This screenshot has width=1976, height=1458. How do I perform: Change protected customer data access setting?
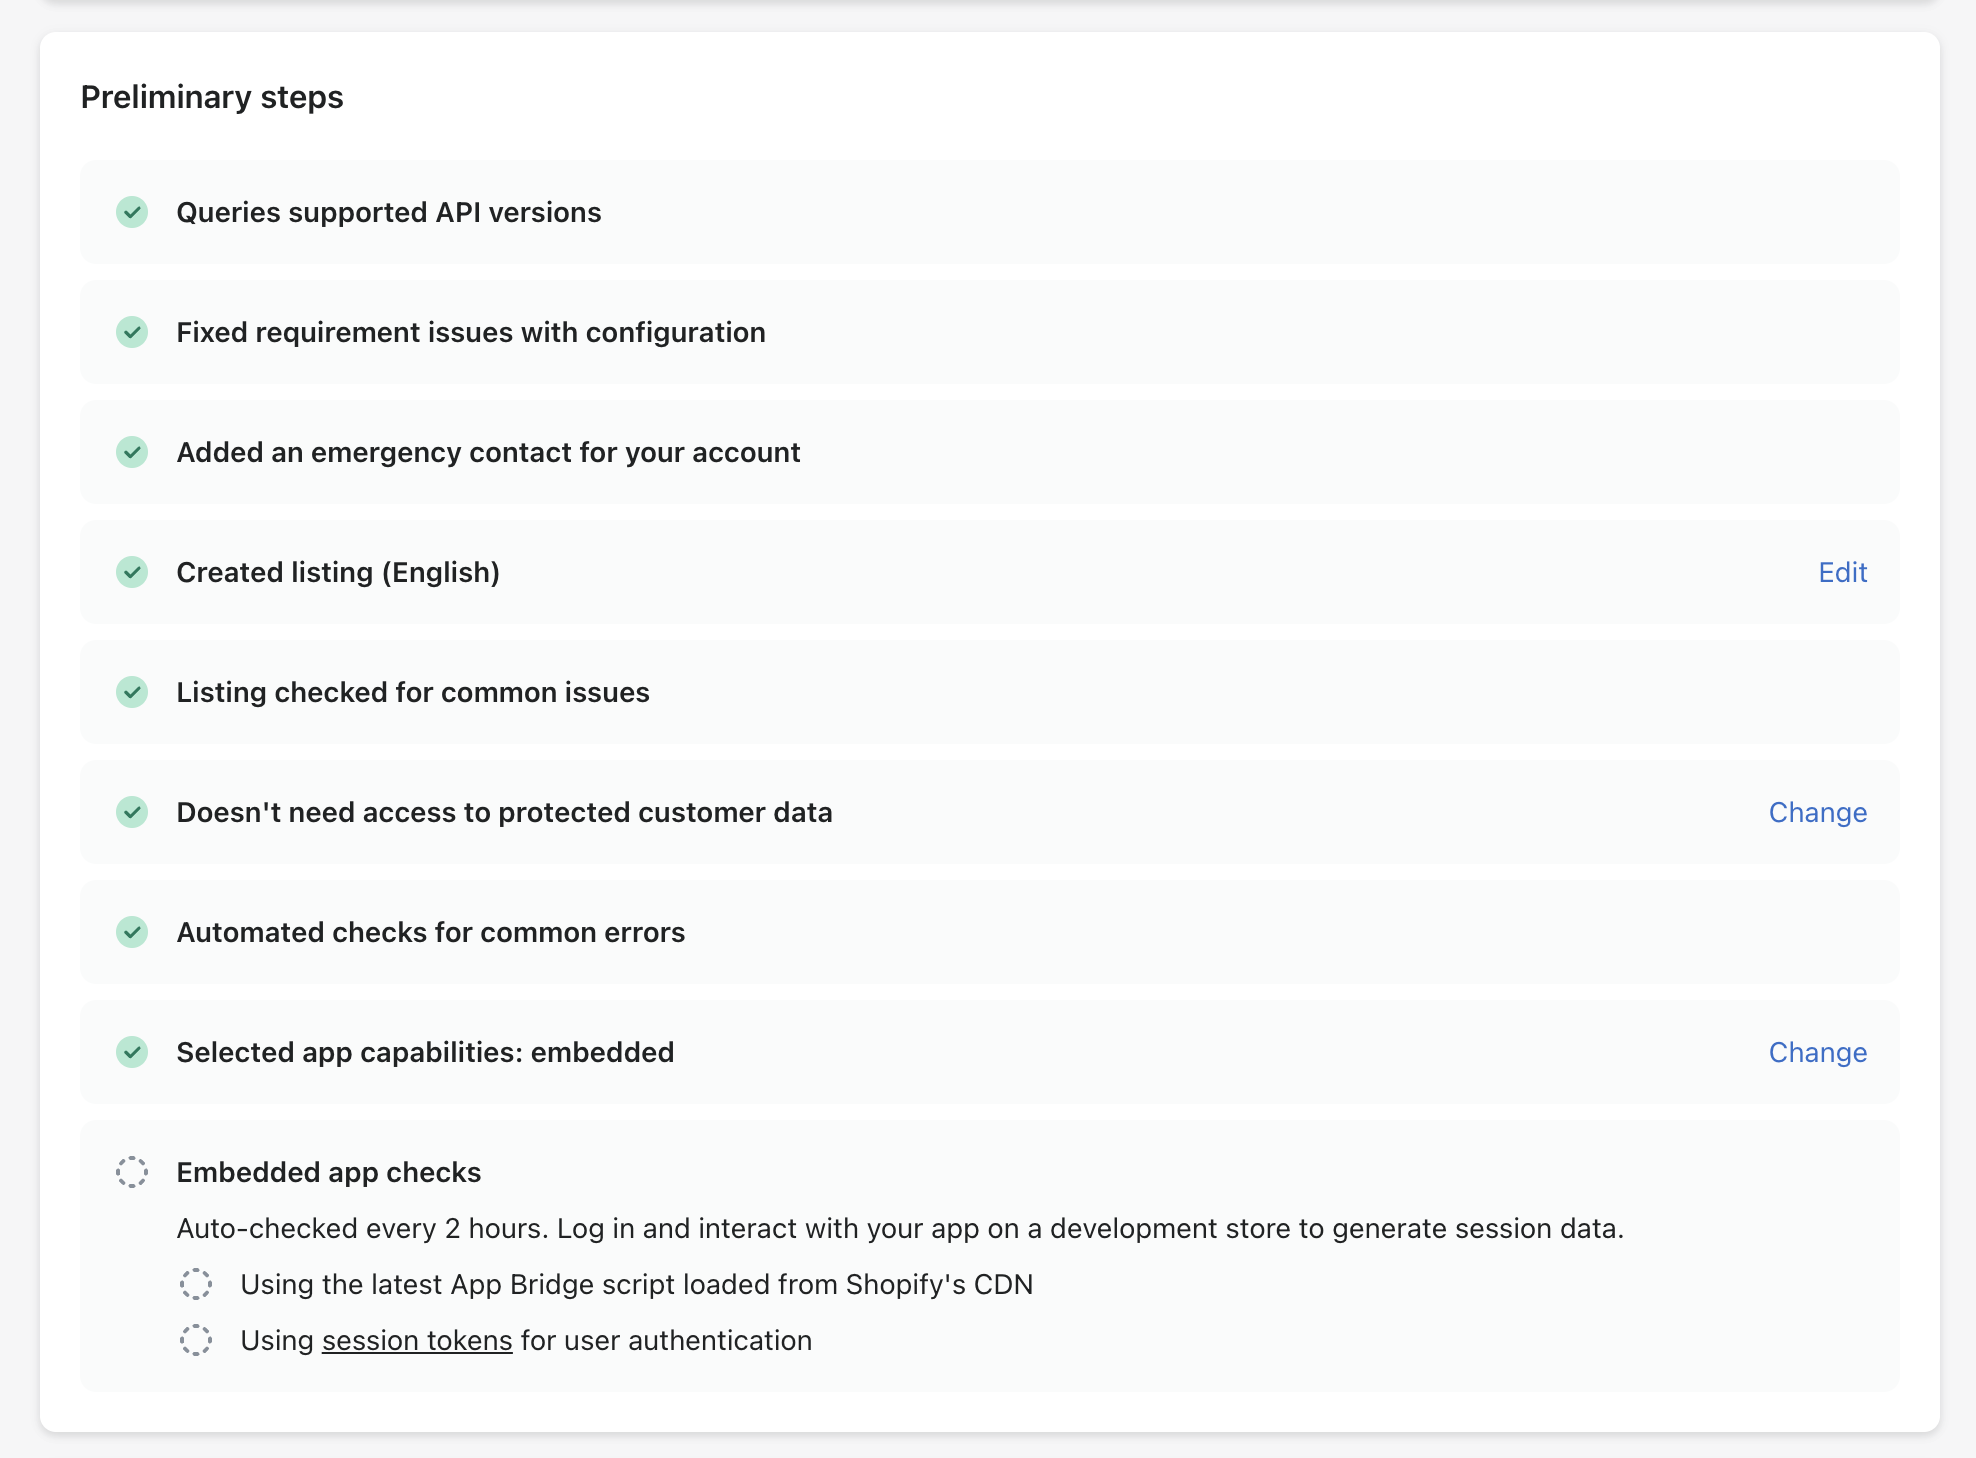coord(1817,812)
